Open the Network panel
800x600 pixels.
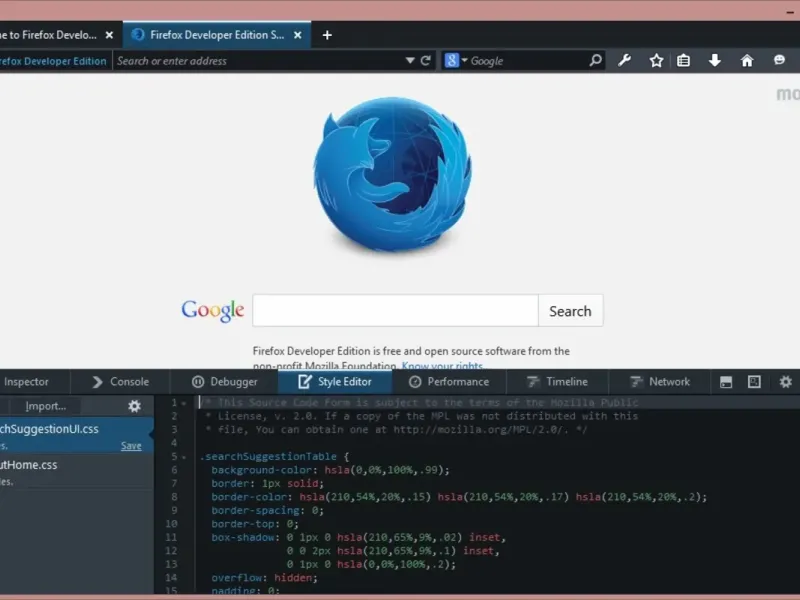tap(660, 382)
